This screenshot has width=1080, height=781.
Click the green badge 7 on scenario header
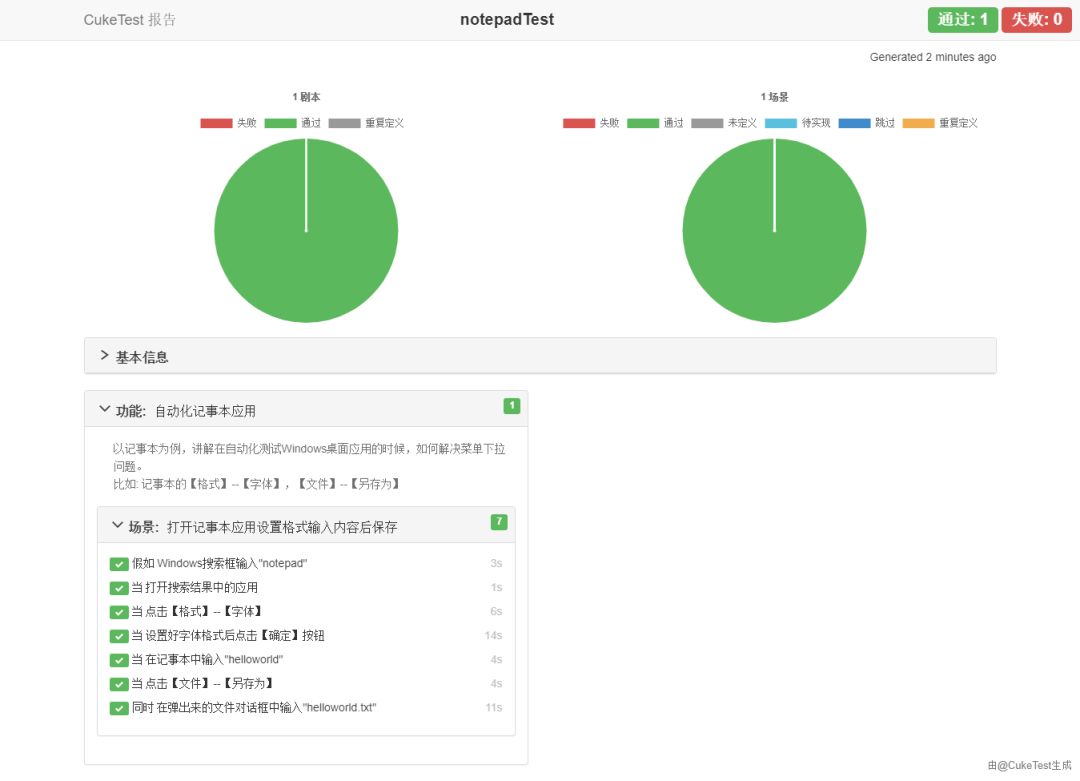499,522
